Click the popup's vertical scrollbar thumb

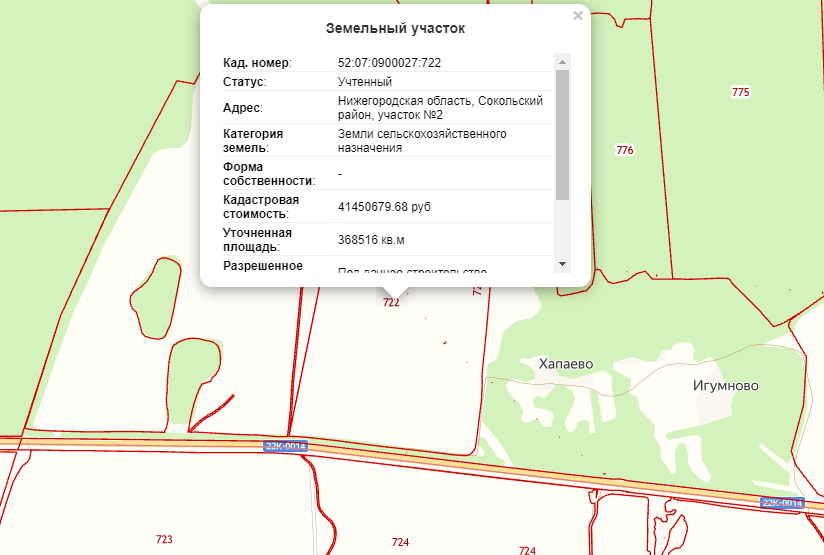[561, 135]
